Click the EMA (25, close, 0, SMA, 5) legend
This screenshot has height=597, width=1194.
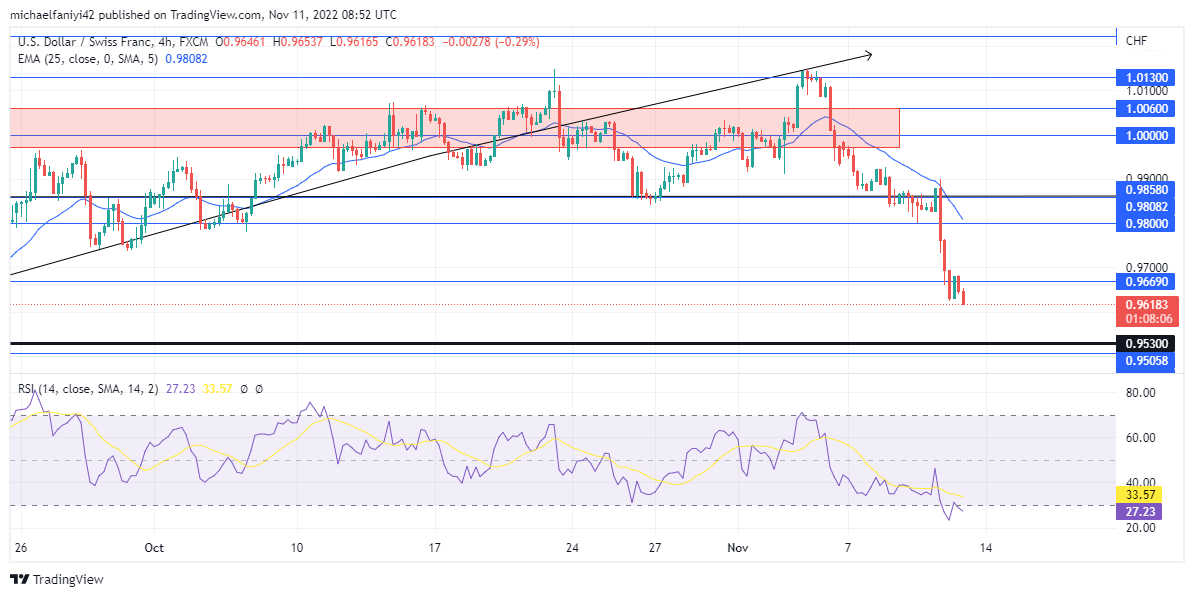[x=88, y=58]
